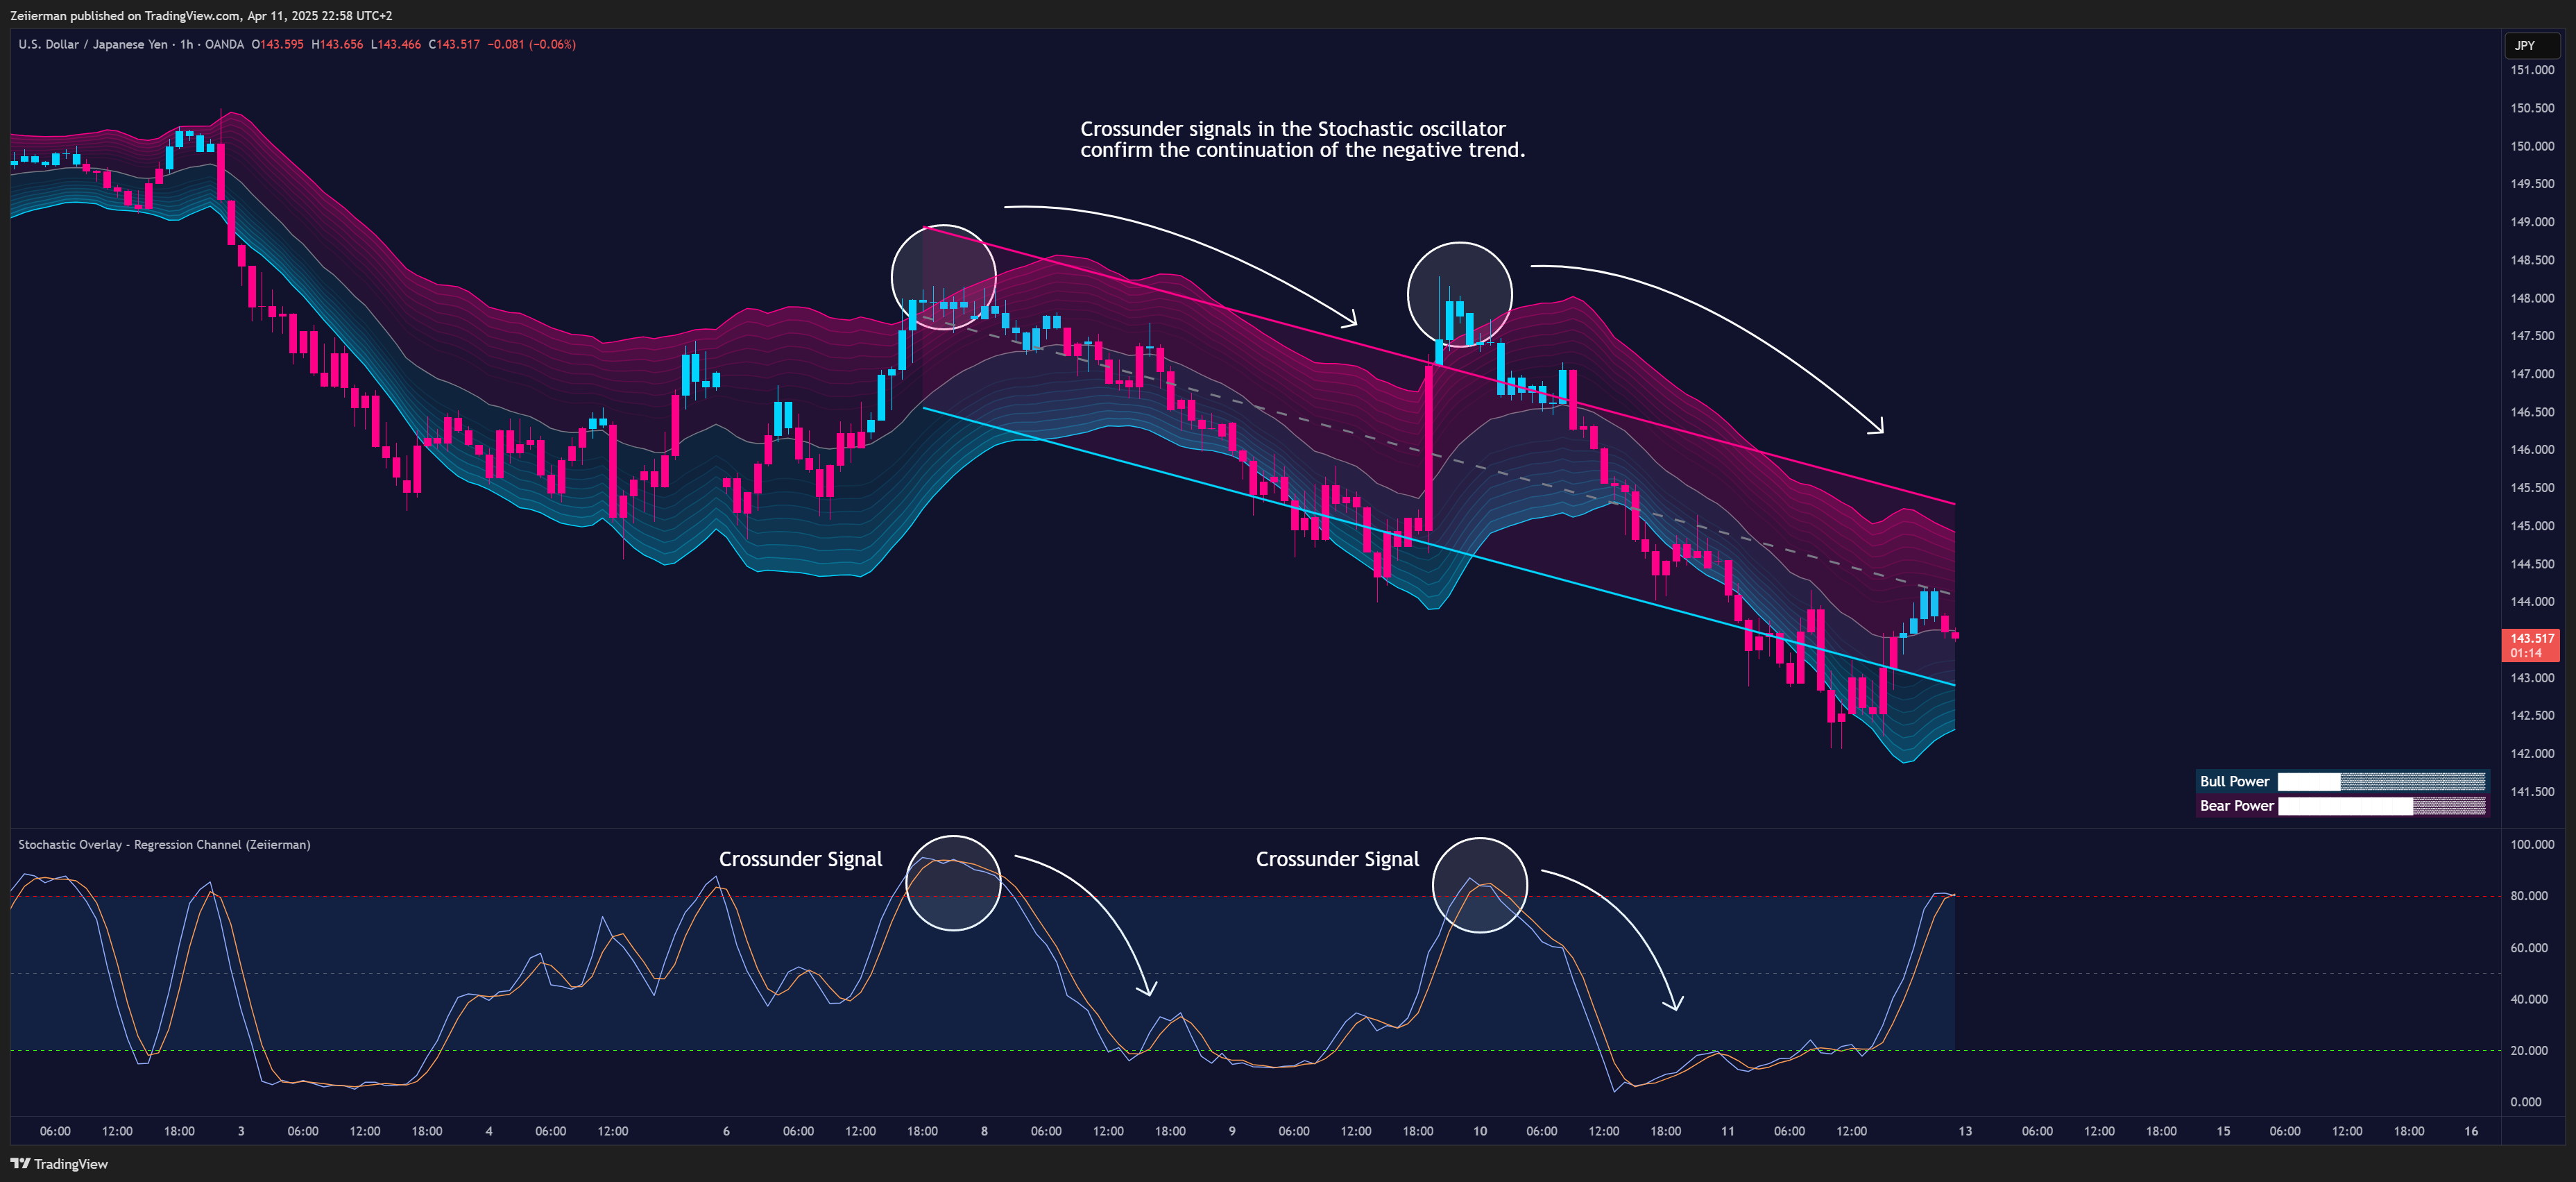Click the open price value O143.595
This screenshot has width=2576, height=1182.
tap(277, 44)
